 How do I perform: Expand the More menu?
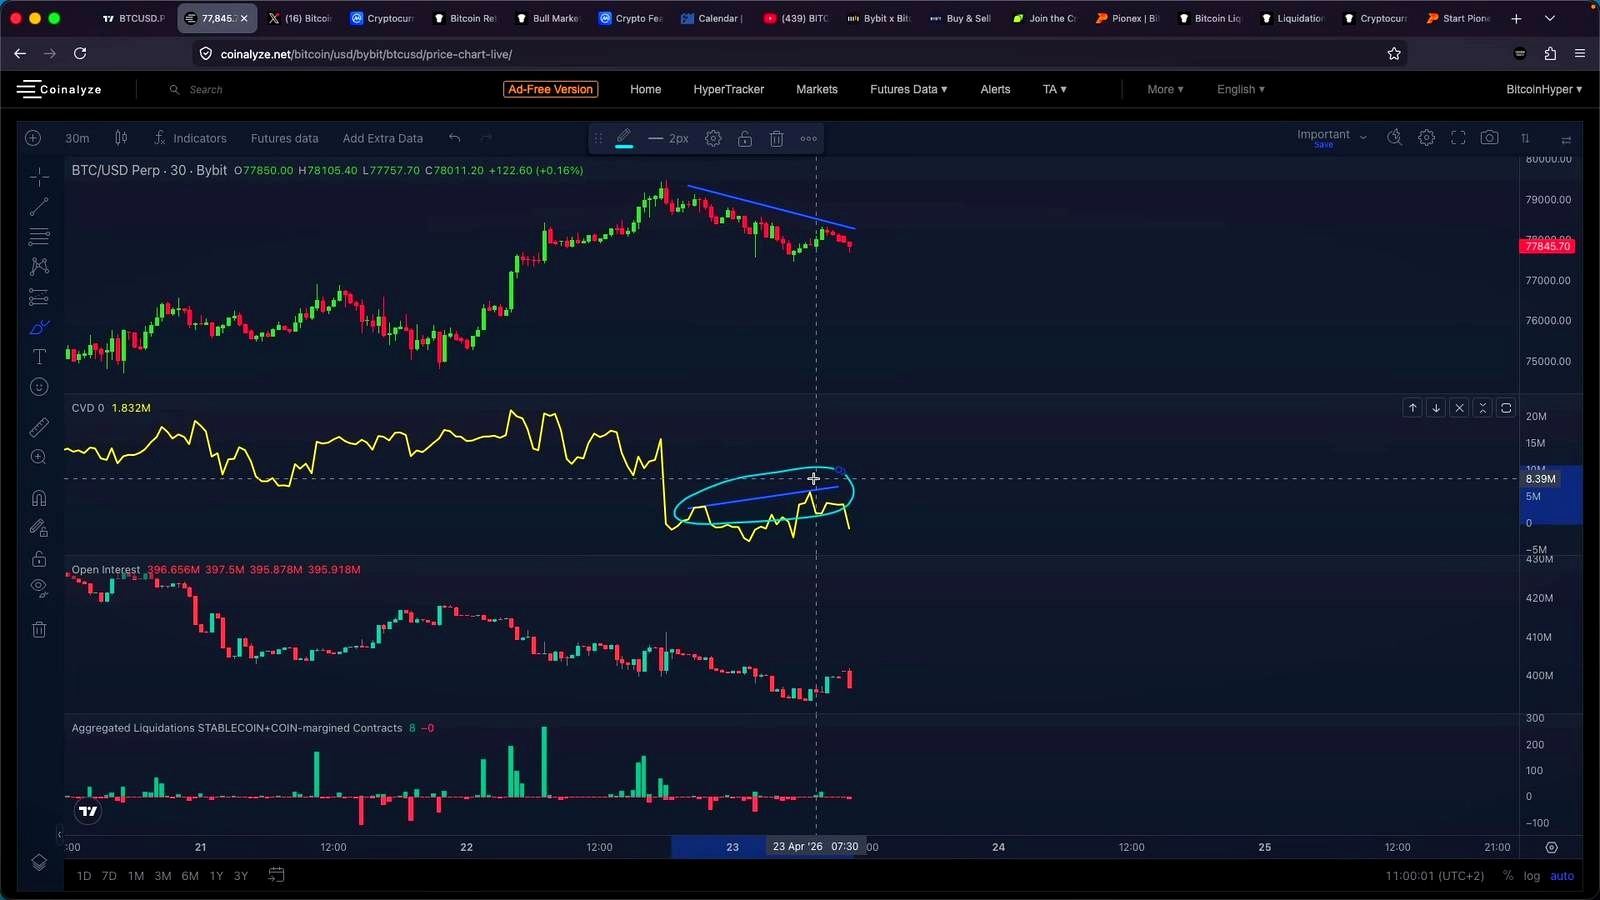(x=1165, y=89)
